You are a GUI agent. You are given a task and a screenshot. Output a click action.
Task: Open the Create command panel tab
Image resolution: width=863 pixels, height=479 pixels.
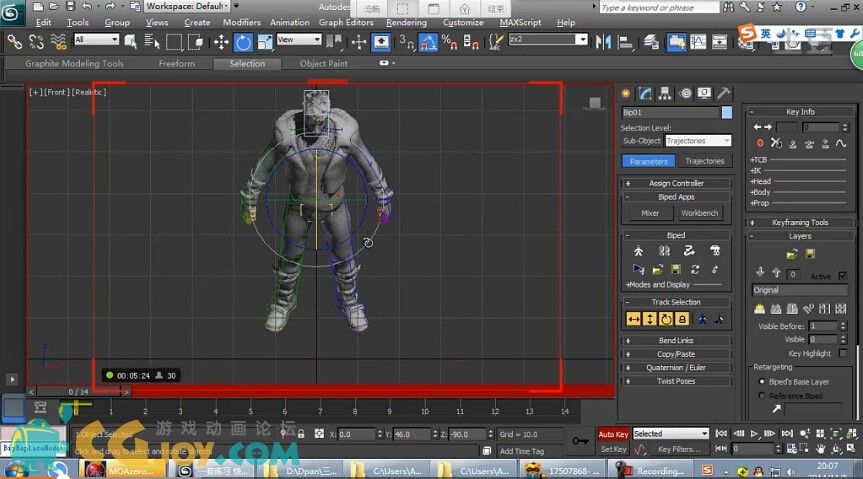point(626,94)
